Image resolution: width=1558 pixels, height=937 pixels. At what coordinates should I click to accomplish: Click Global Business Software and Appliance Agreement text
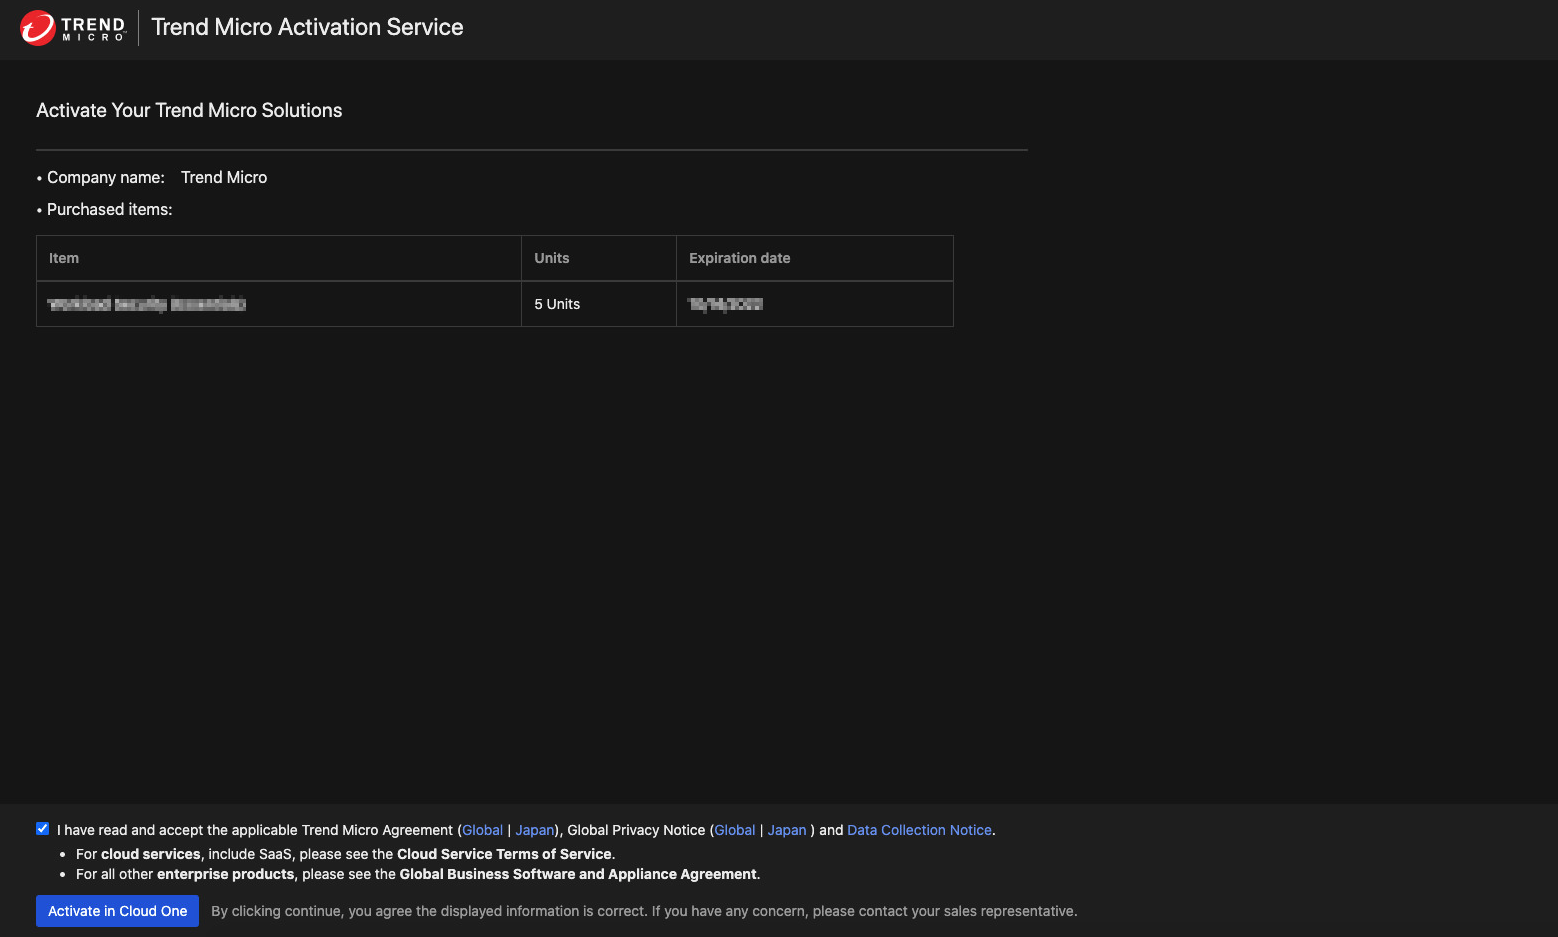click(x=578, y=874)
